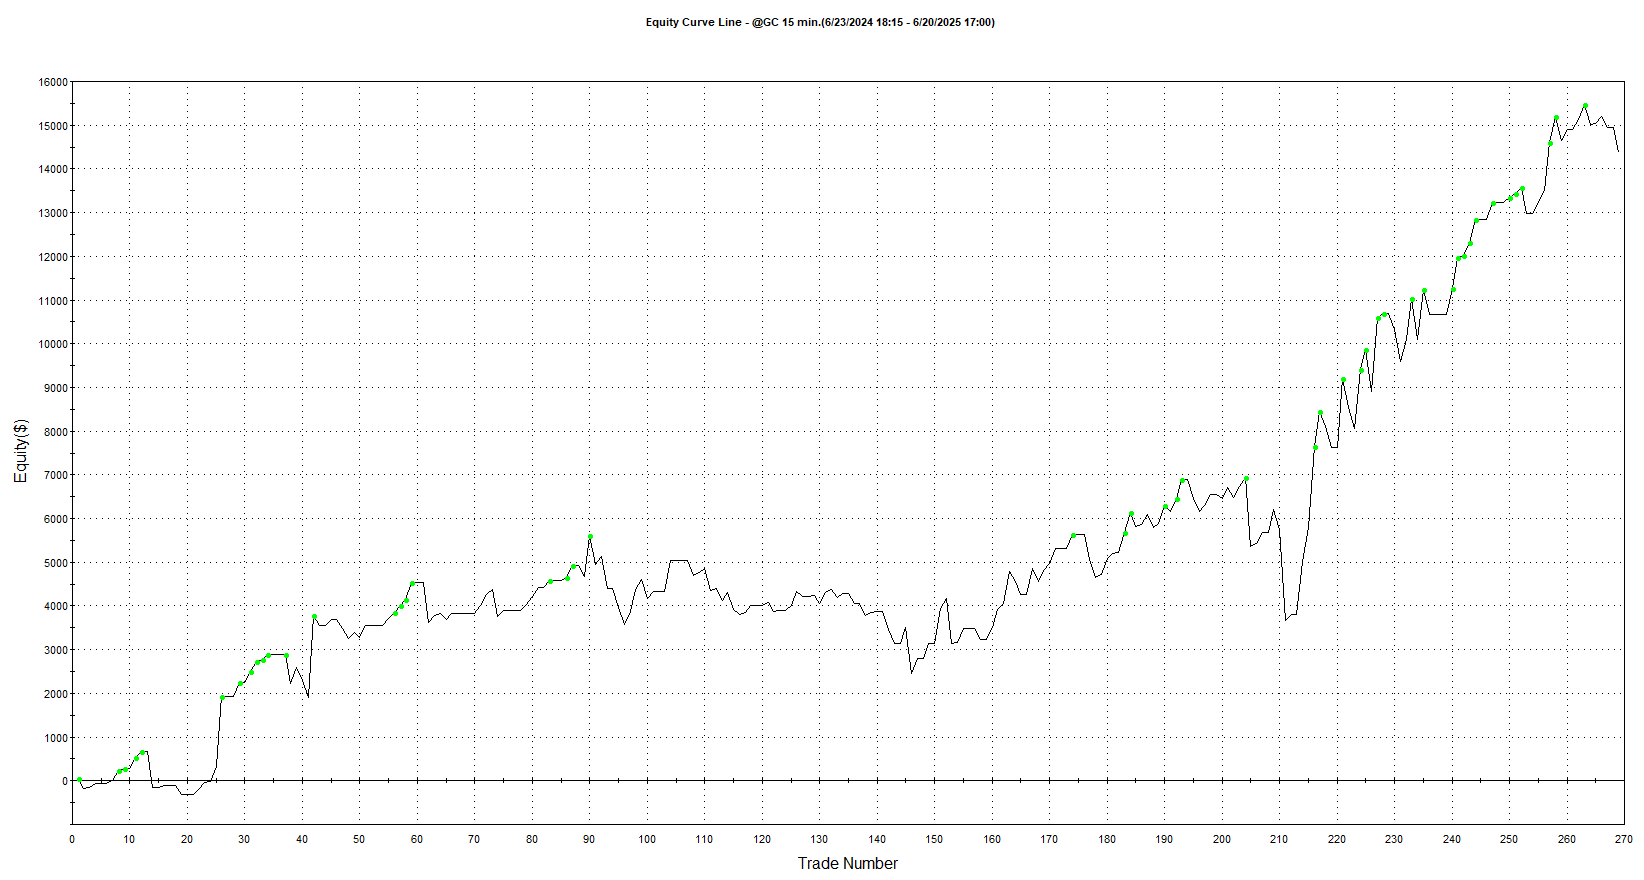
Task: Click the 12000 tick label on the equity axis
Action: click(53, 257)
